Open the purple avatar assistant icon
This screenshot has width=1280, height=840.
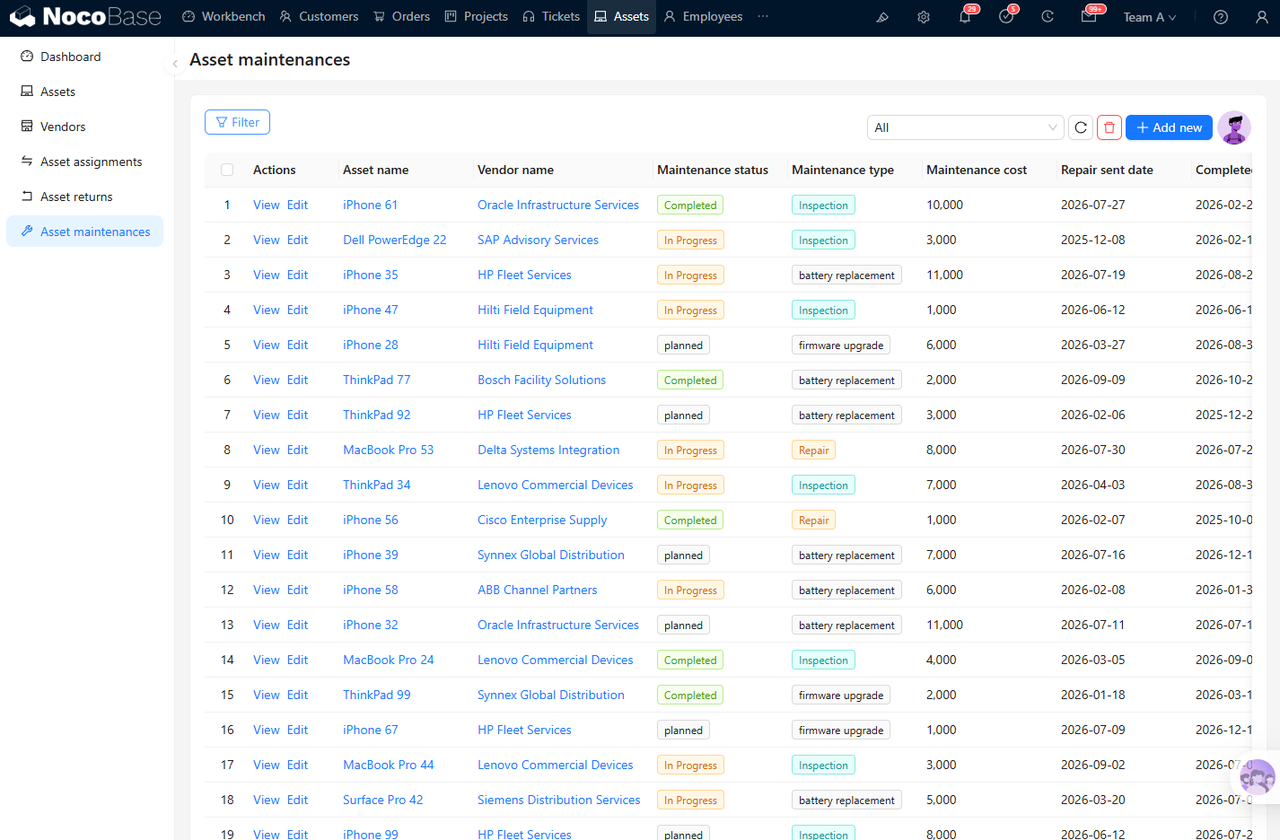pyautogui.click(x=1235, y=128)
